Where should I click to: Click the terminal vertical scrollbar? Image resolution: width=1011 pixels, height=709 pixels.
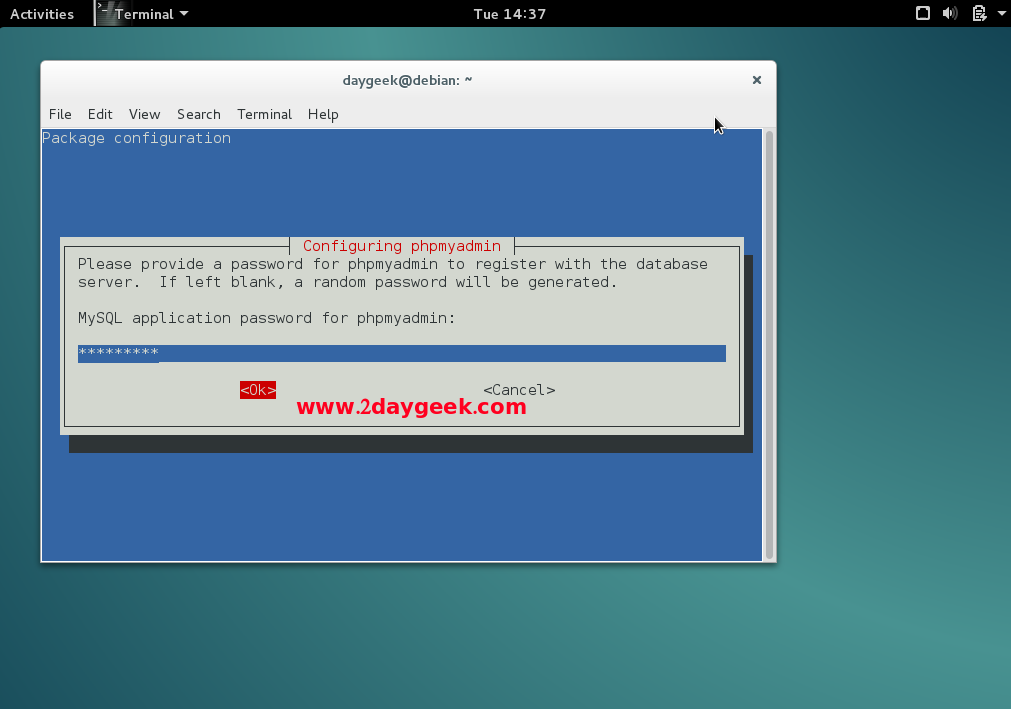tap(769, 345)
